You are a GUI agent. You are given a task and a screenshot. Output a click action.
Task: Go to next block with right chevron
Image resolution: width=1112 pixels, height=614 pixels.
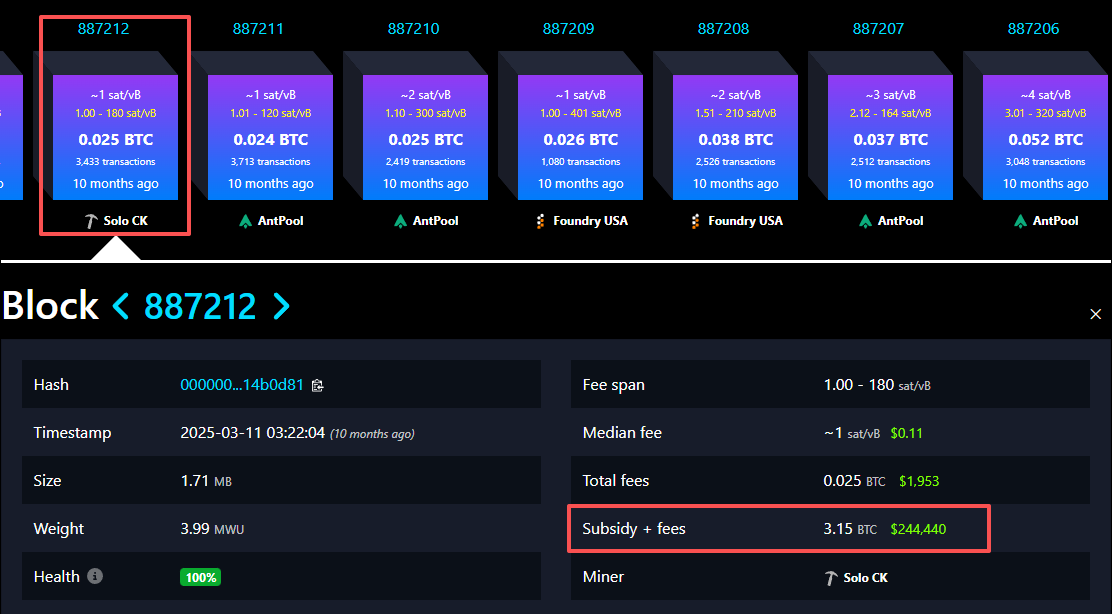(x=282, y=306)
